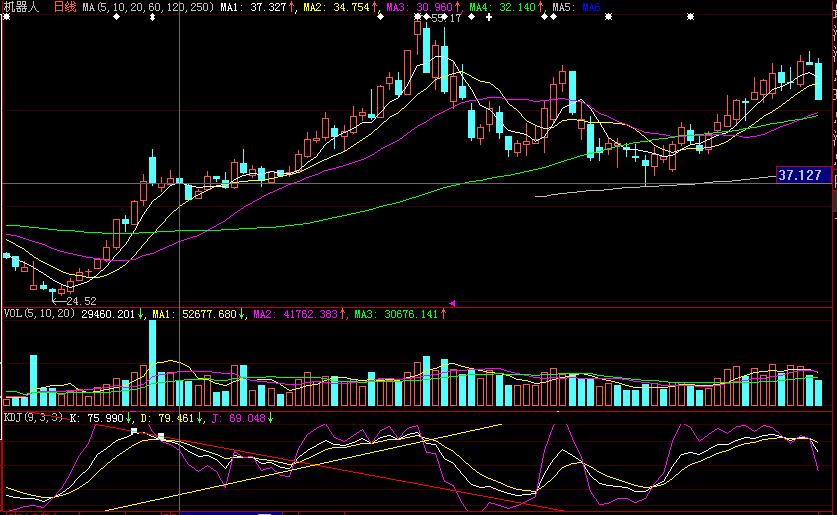Click the 55.17 high price label
The image size is (837, 515).
[446, 19]
